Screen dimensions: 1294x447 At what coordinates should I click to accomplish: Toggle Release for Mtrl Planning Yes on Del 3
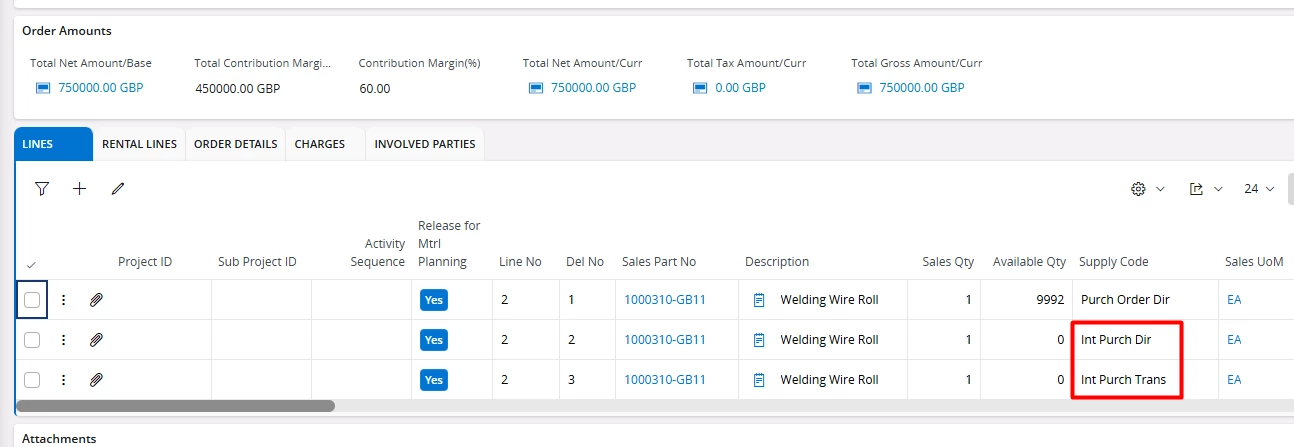click(434, 380)
